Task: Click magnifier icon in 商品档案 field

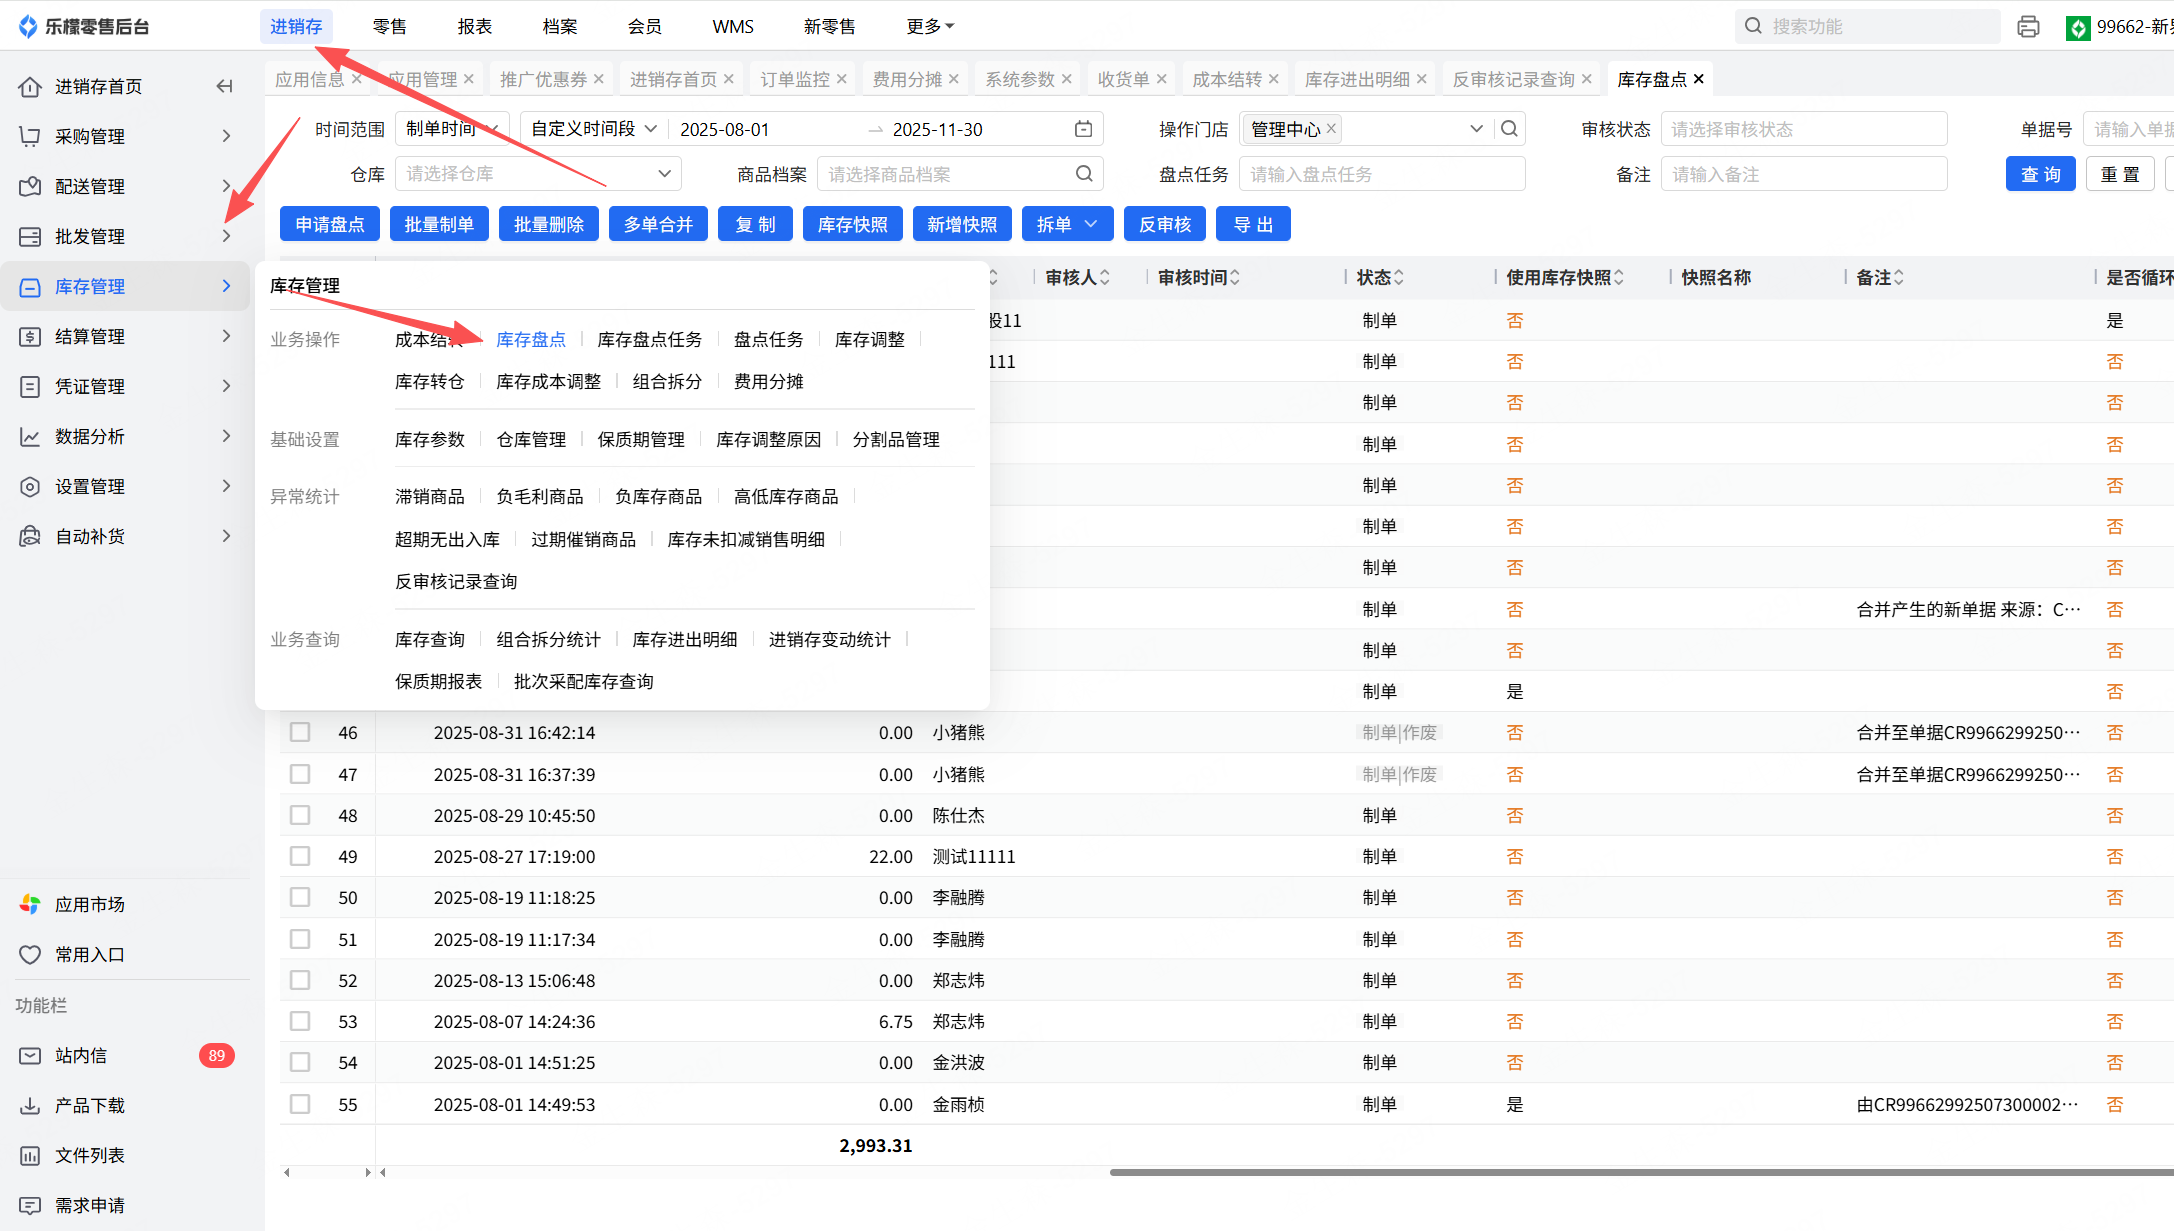Action: (1084, 174)
